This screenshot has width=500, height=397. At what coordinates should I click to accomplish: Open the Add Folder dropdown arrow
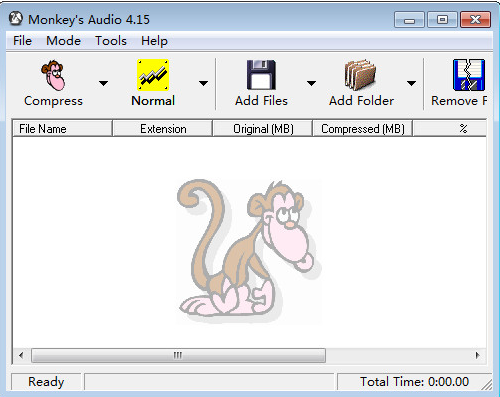pos(412,83)
